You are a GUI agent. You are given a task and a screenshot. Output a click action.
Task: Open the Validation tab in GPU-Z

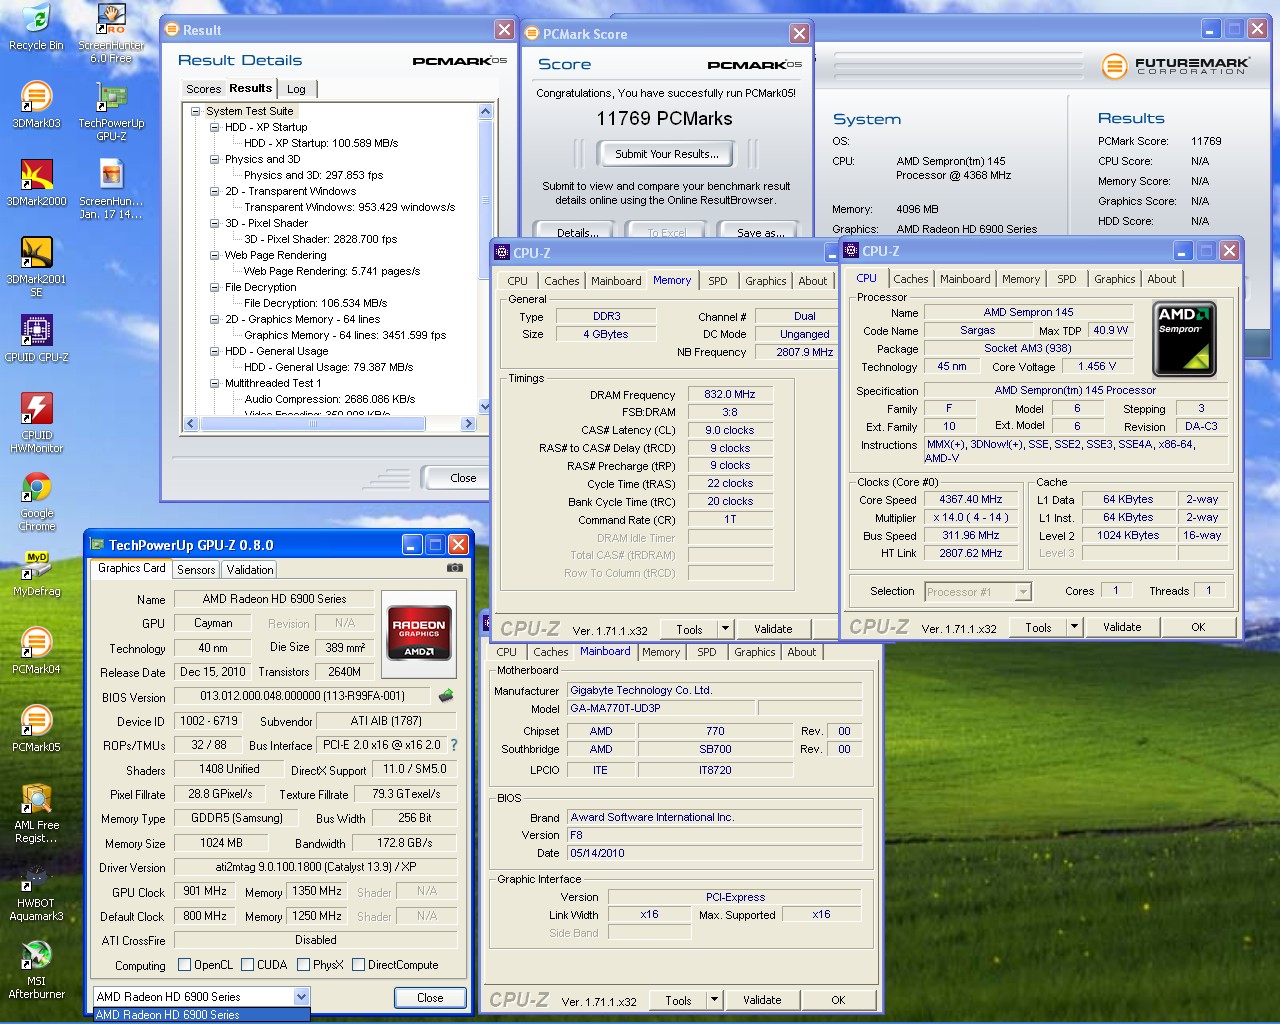pos(250,569)
